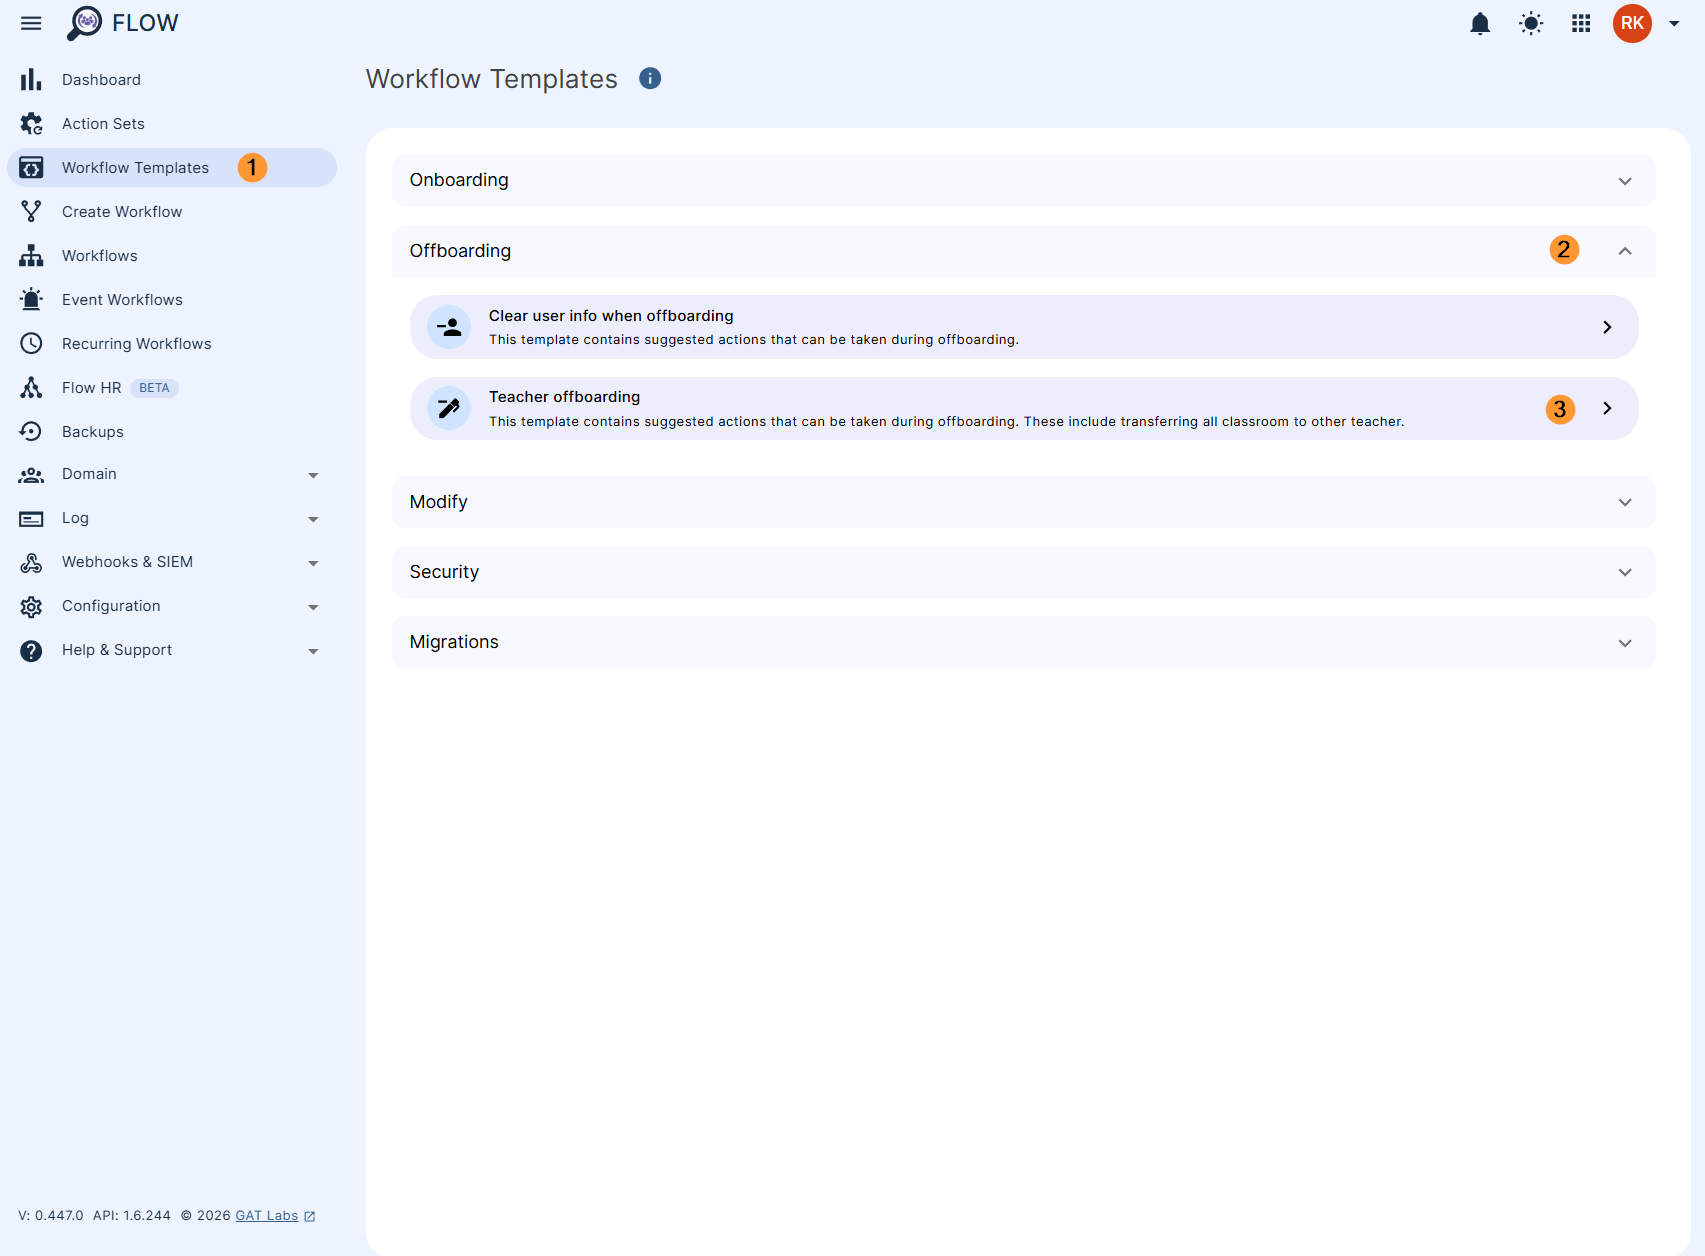Toggle the light/dark theme icon

click(1531, 23)
